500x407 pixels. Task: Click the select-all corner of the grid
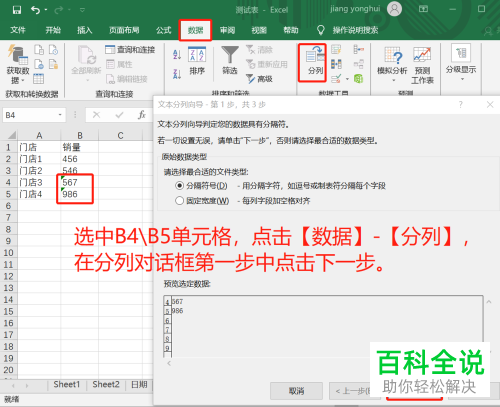tap(12, 135)
